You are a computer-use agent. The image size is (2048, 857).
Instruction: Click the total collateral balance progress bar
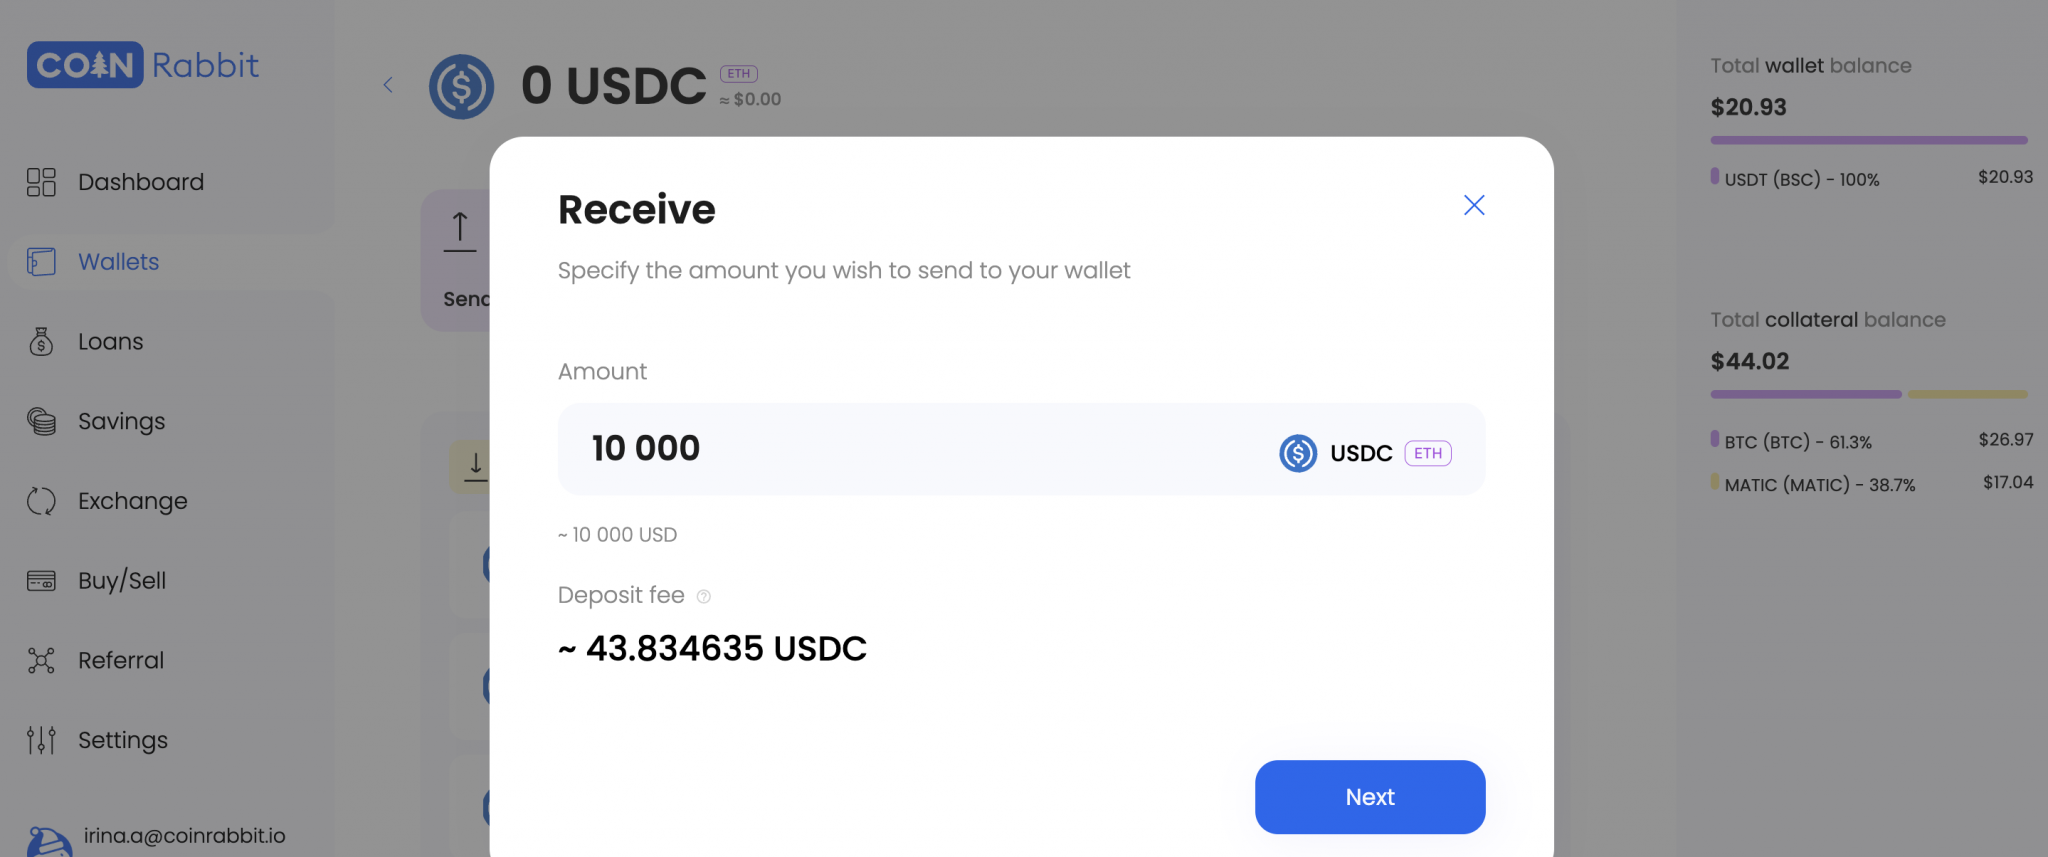click(1868, 394)
